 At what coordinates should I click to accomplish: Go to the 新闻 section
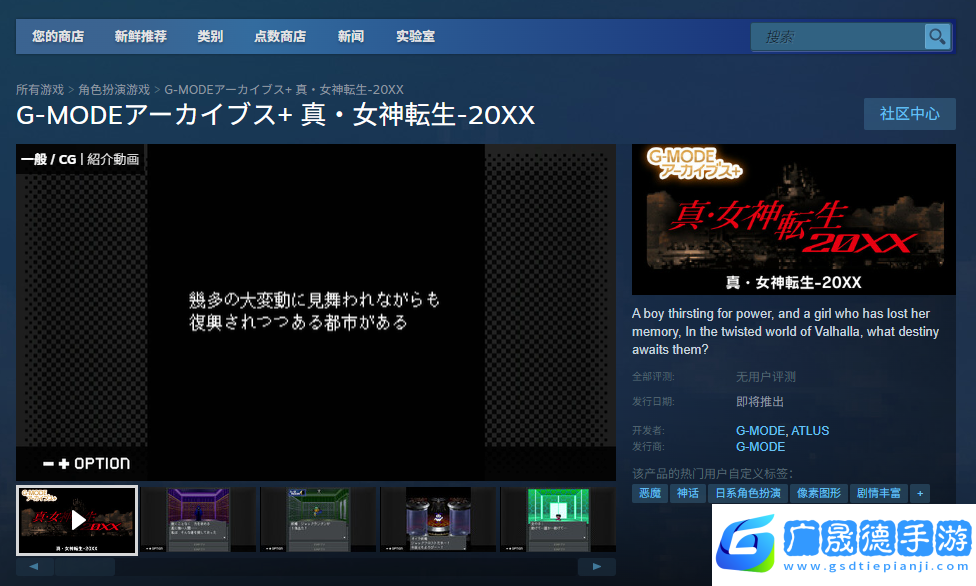point(351,37)
